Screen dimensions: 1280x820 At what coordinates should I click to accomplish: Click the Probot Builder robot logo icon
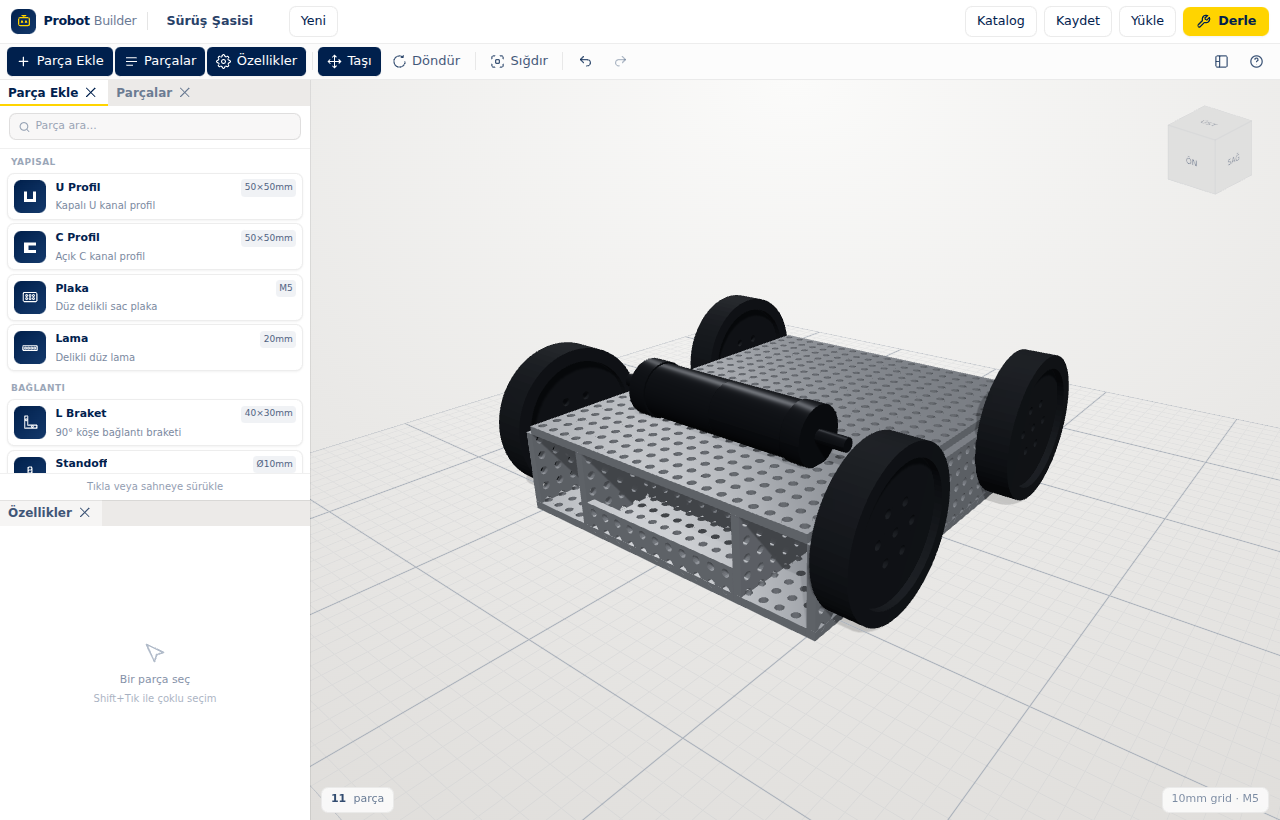pos(23,21)
